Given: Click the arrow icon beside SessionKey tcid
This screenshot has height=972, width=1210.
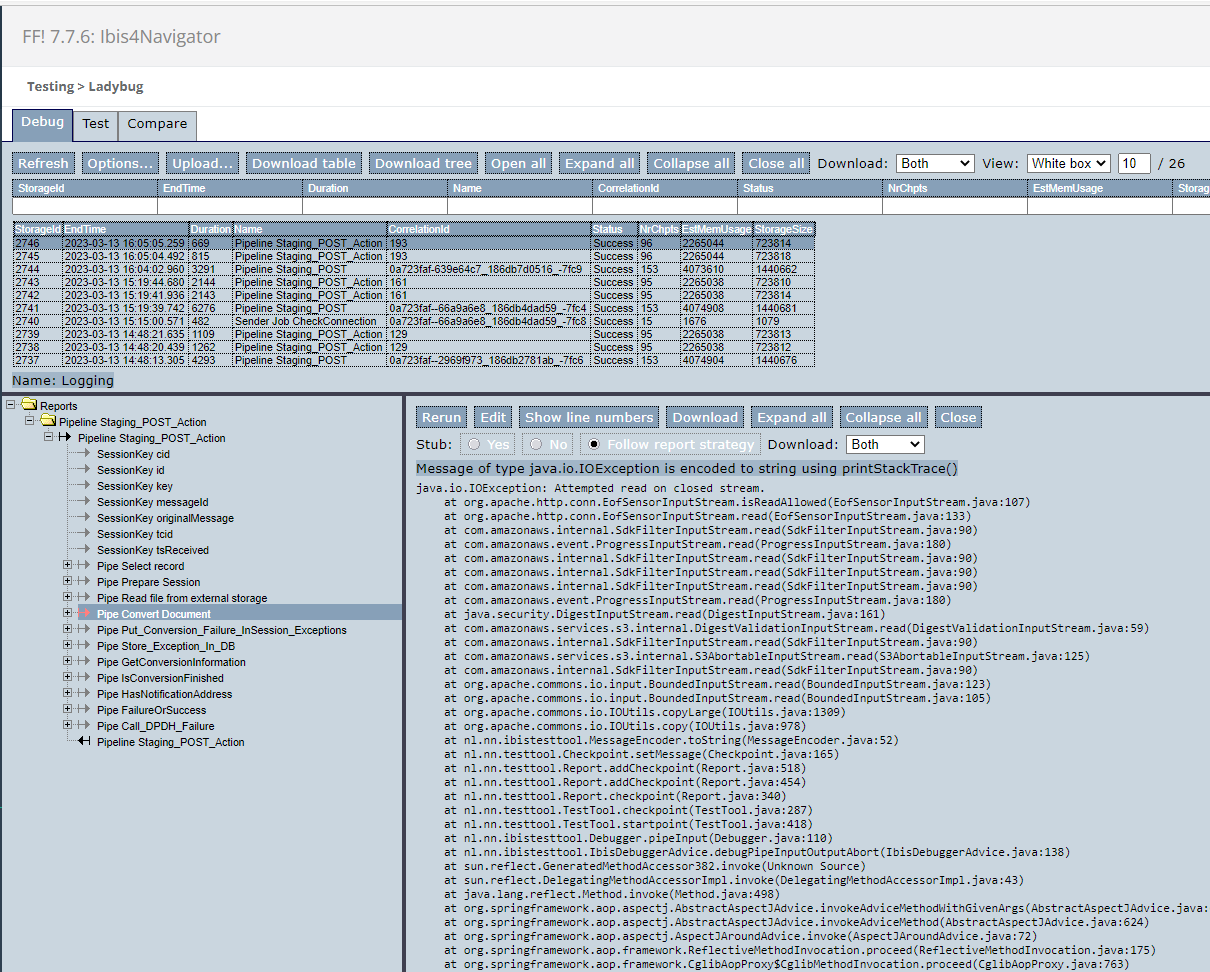Looking at the screenshot, I should 84,534.
